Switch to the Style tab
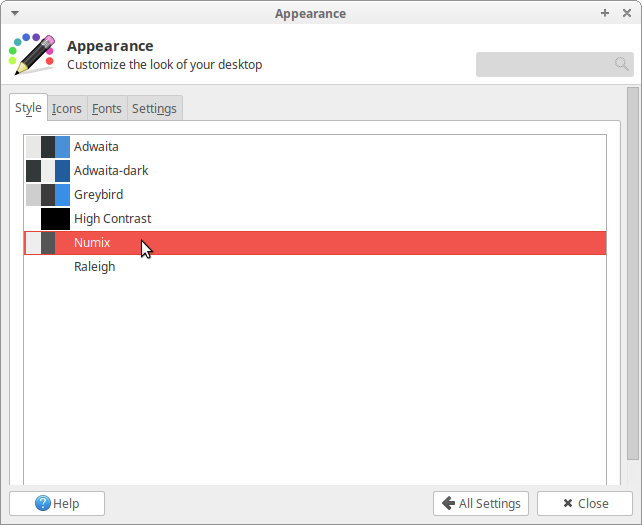642x525 pixels. [28, 108]
